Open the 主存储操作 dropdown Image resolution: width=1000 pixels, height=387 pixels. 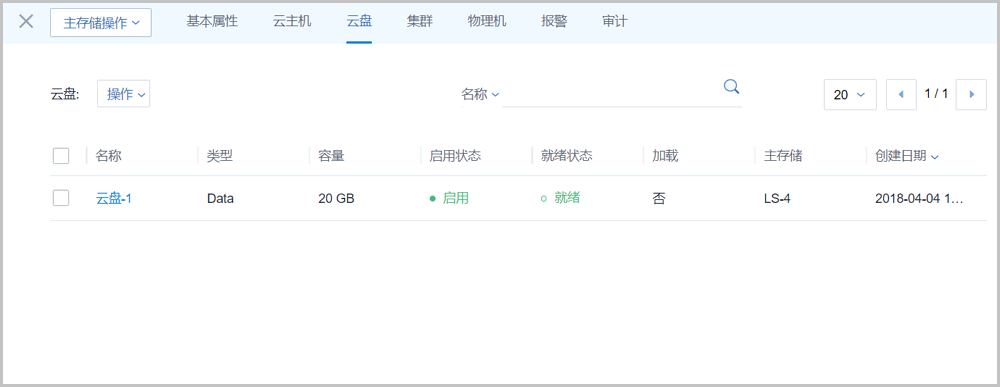101,22
